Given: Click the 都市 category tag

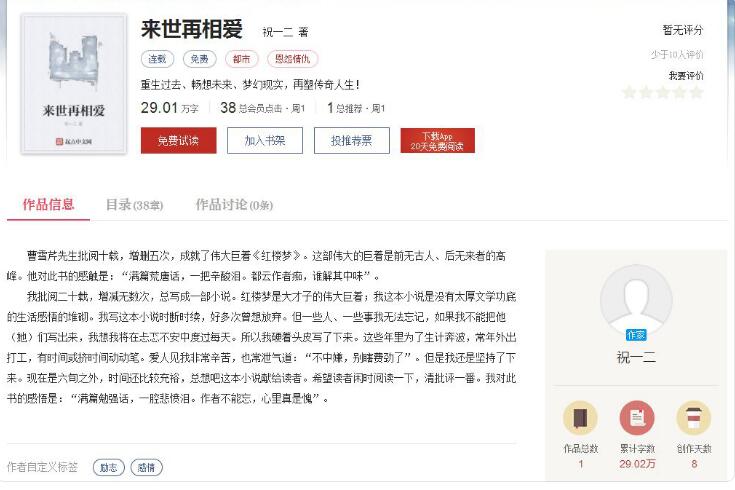Looking at the screenshot, I should (x=241, y=59).
